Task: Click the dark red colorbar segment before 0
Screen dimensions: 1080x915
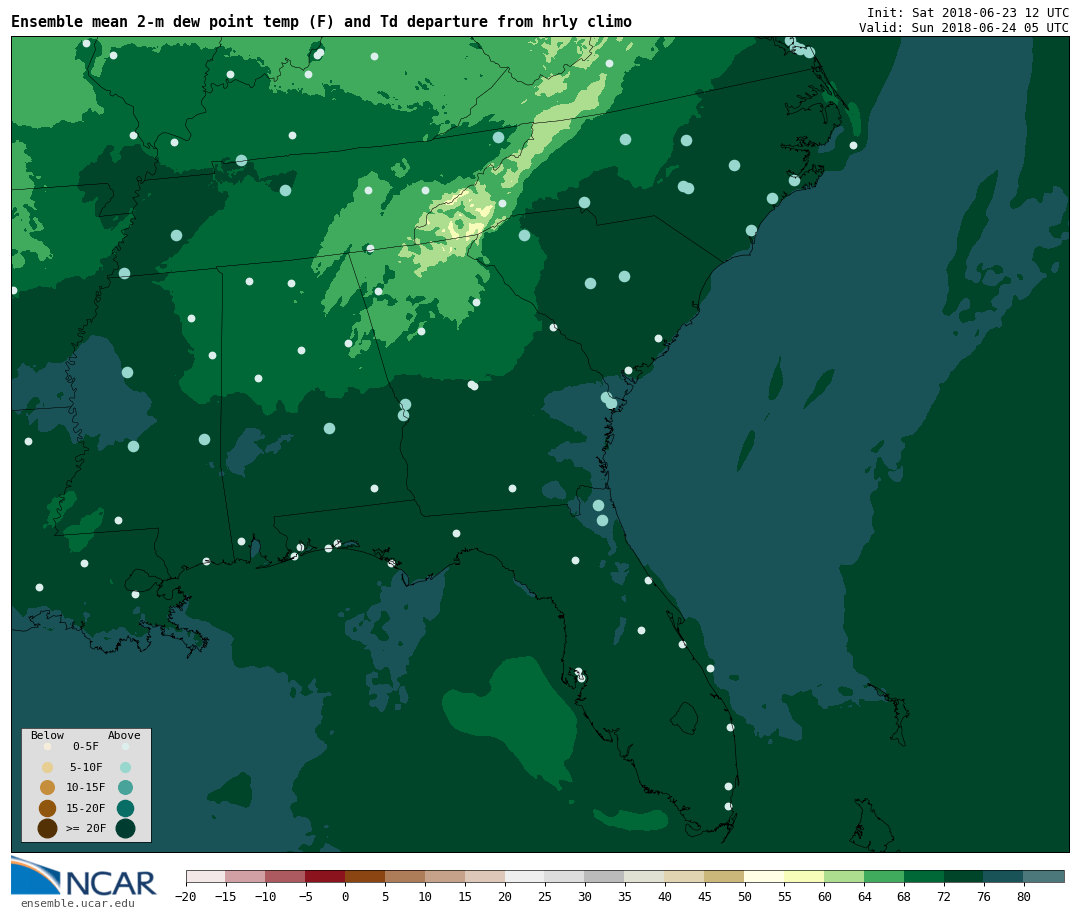Action: 325,876
